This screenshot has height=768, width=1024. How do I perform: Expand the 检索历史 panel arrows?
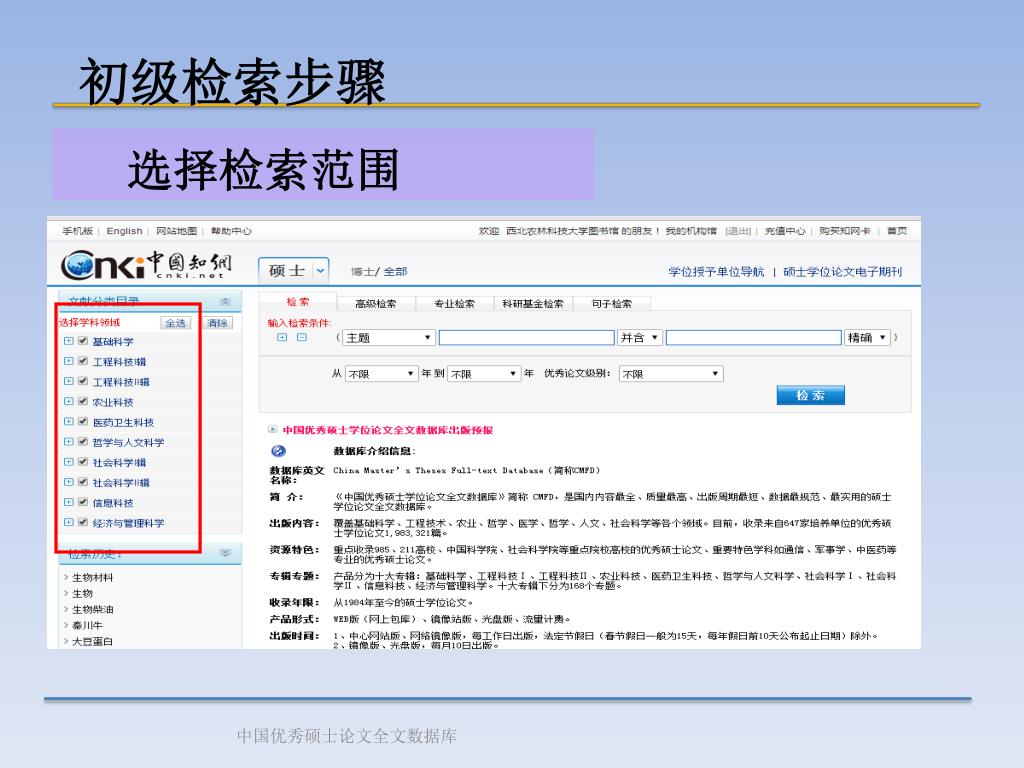click(x=225, y=552)
